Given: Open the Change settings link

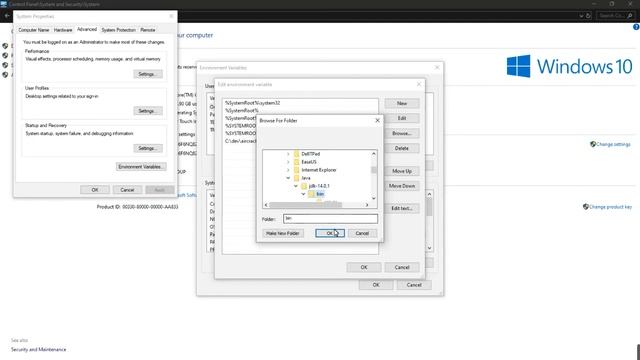Looking at the screenshot, I should [613, 144].
